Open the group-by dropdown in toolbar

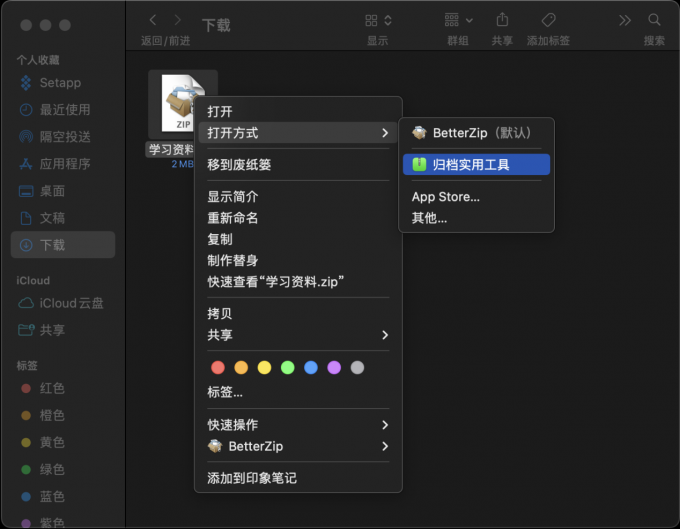pyautogui.click(x=458, y=20)
